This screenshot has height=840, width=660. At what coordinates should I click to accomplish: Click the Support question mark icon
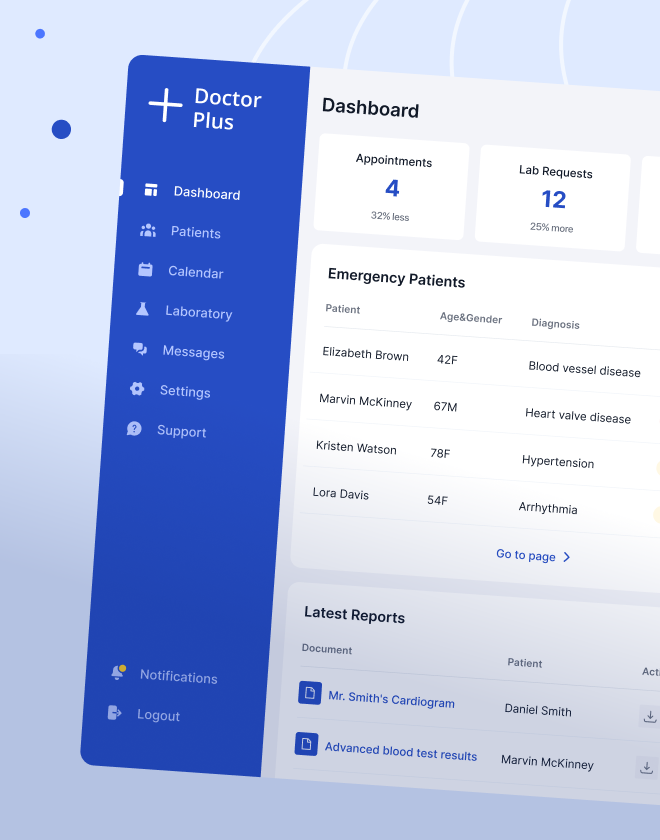[x=134, y=428]
